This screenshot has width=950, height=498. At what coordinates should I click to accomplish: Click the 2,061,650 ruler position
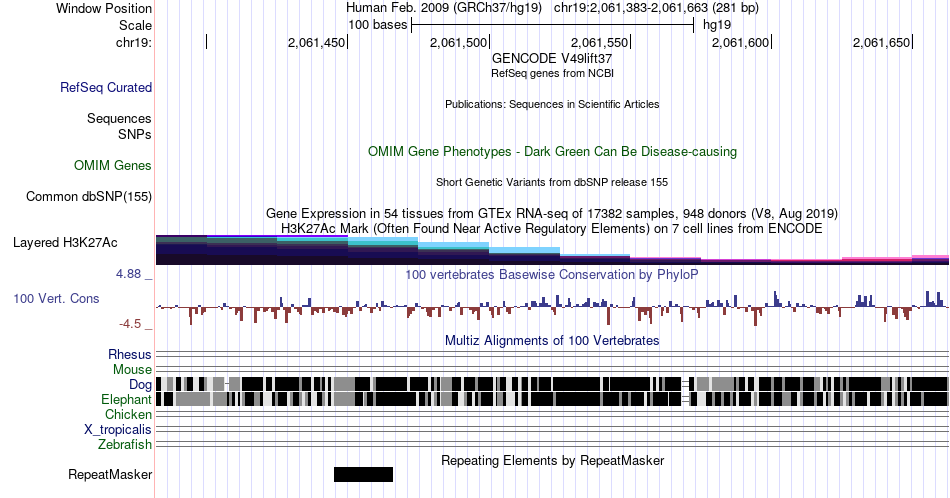(882, 42)
